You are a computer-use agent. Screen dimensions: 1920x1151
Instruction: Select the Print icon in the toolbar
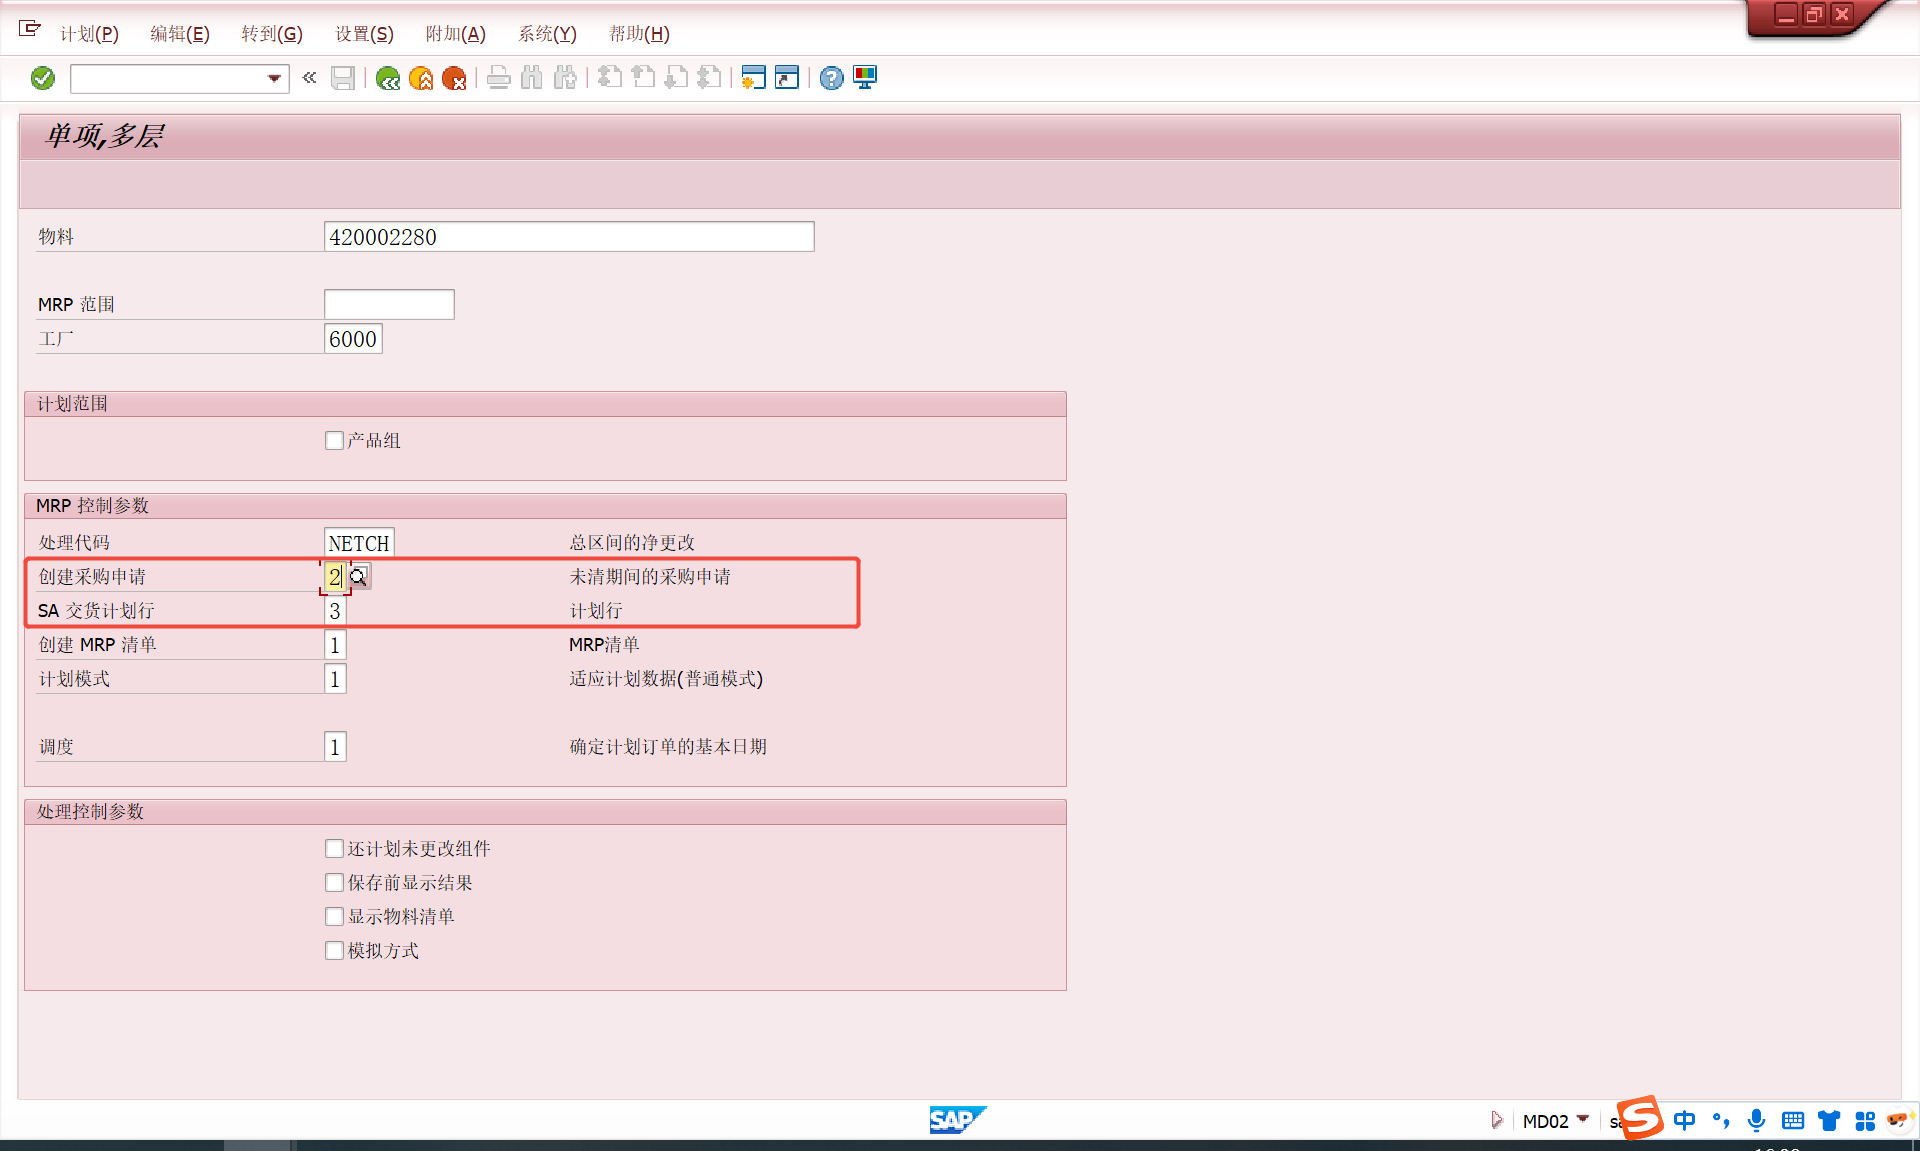[499, 78]
